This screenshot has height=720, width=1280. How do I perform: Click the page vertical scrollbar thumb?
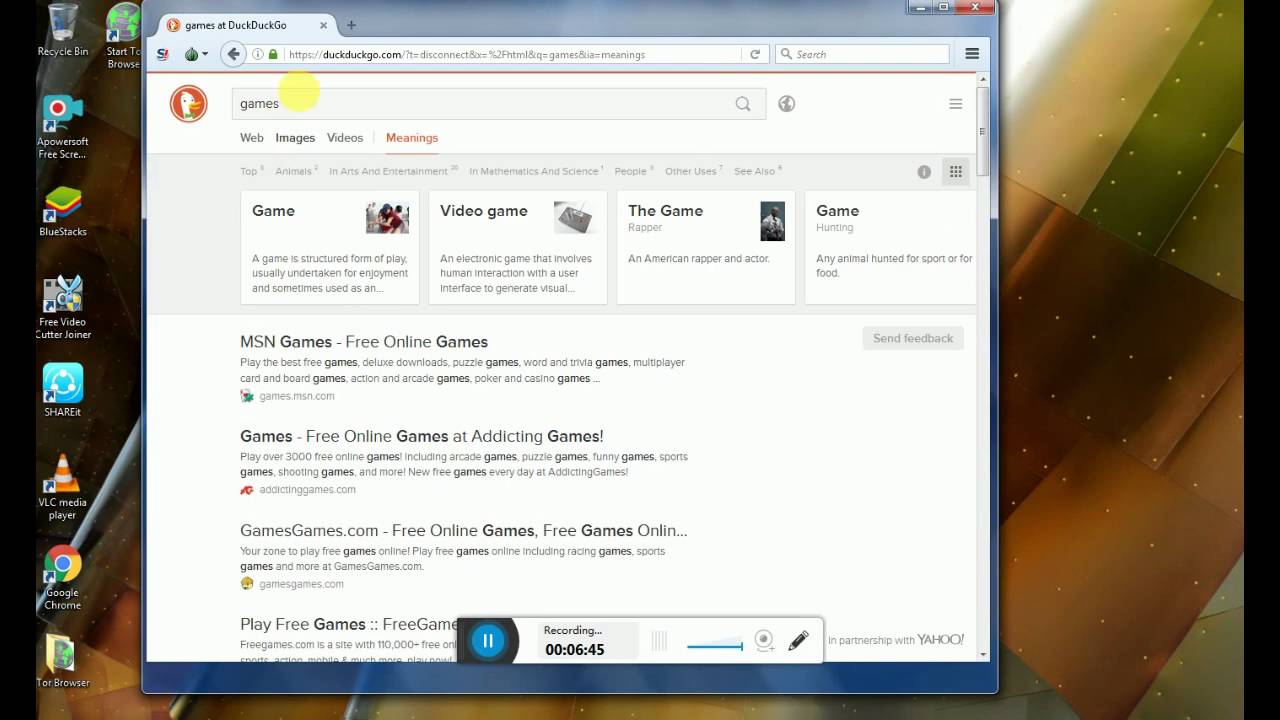[983, 130]
